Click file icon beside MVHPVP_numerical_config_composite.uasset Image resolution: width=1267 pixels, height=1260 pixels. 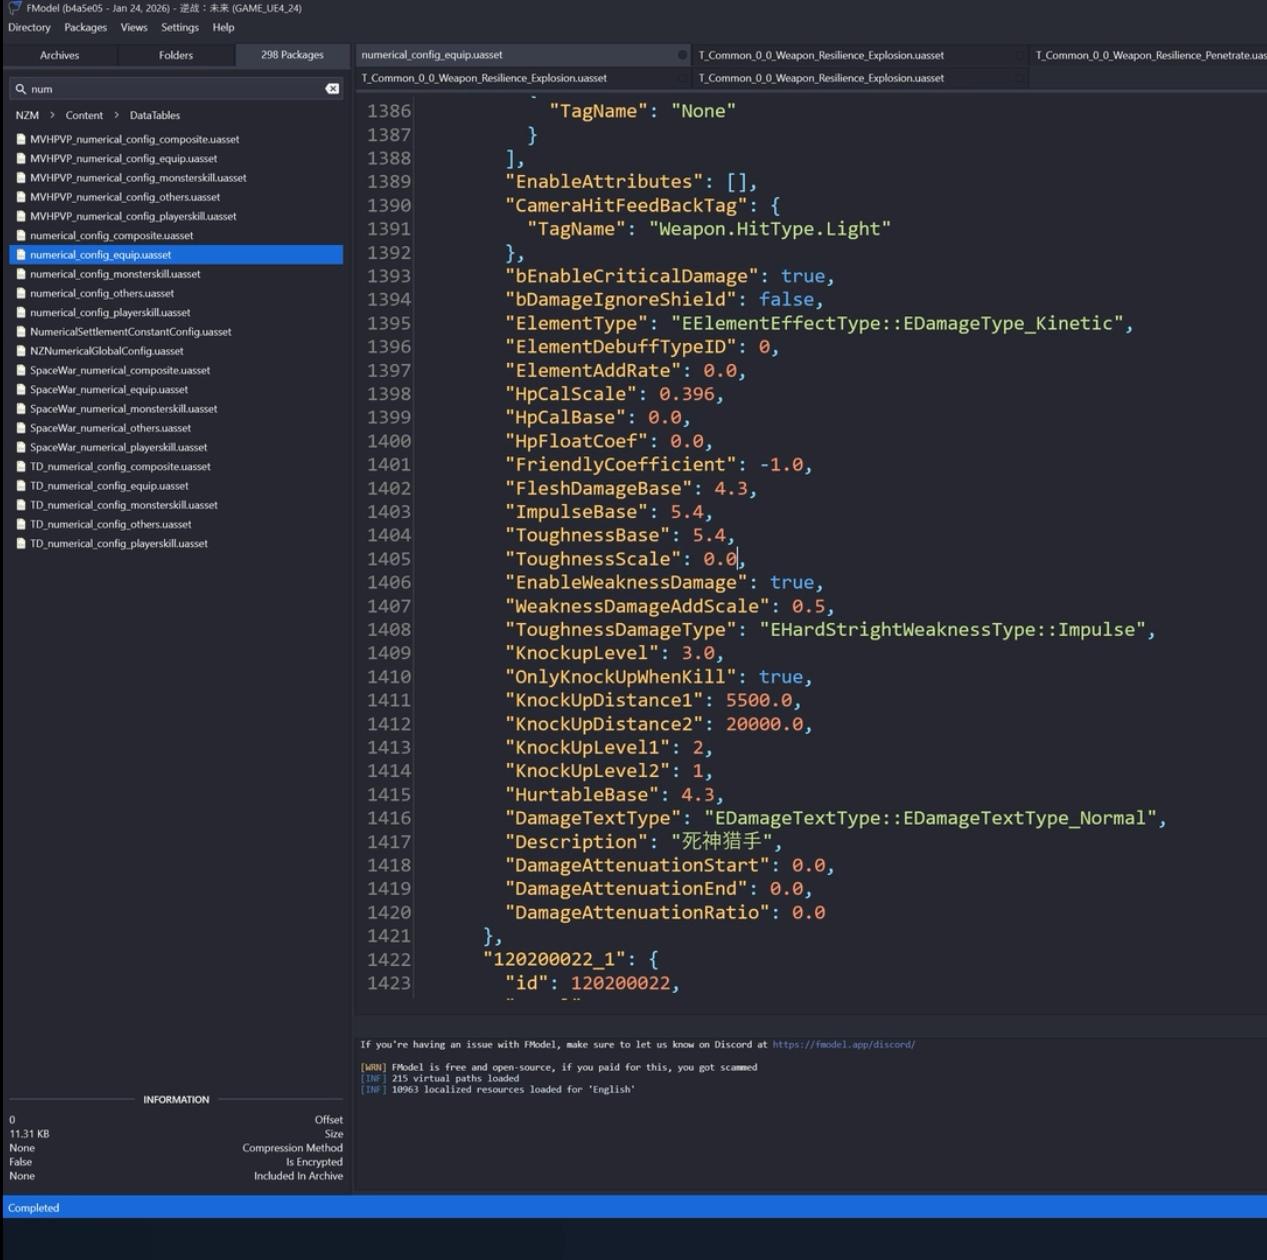click(21, 140)
